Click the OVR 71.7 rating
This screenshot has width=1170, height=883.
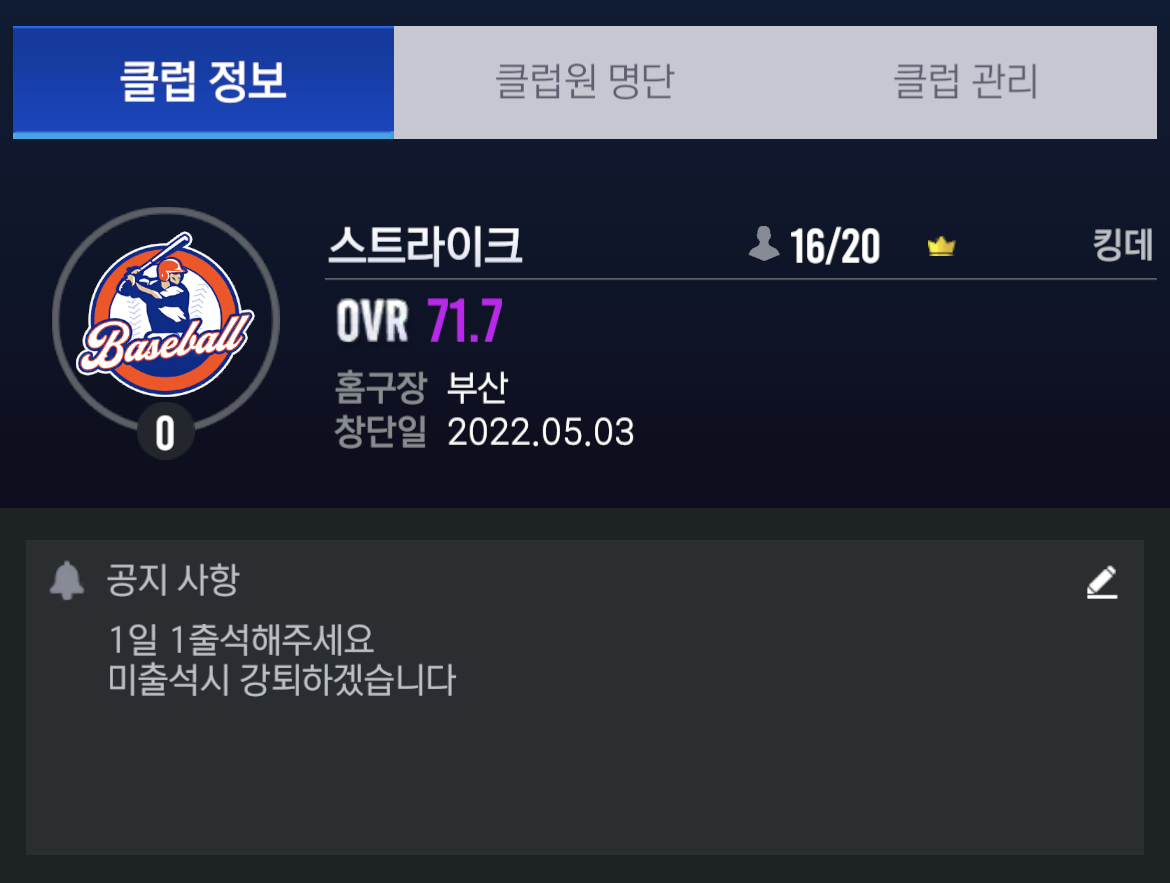click(x=419, y=321)
